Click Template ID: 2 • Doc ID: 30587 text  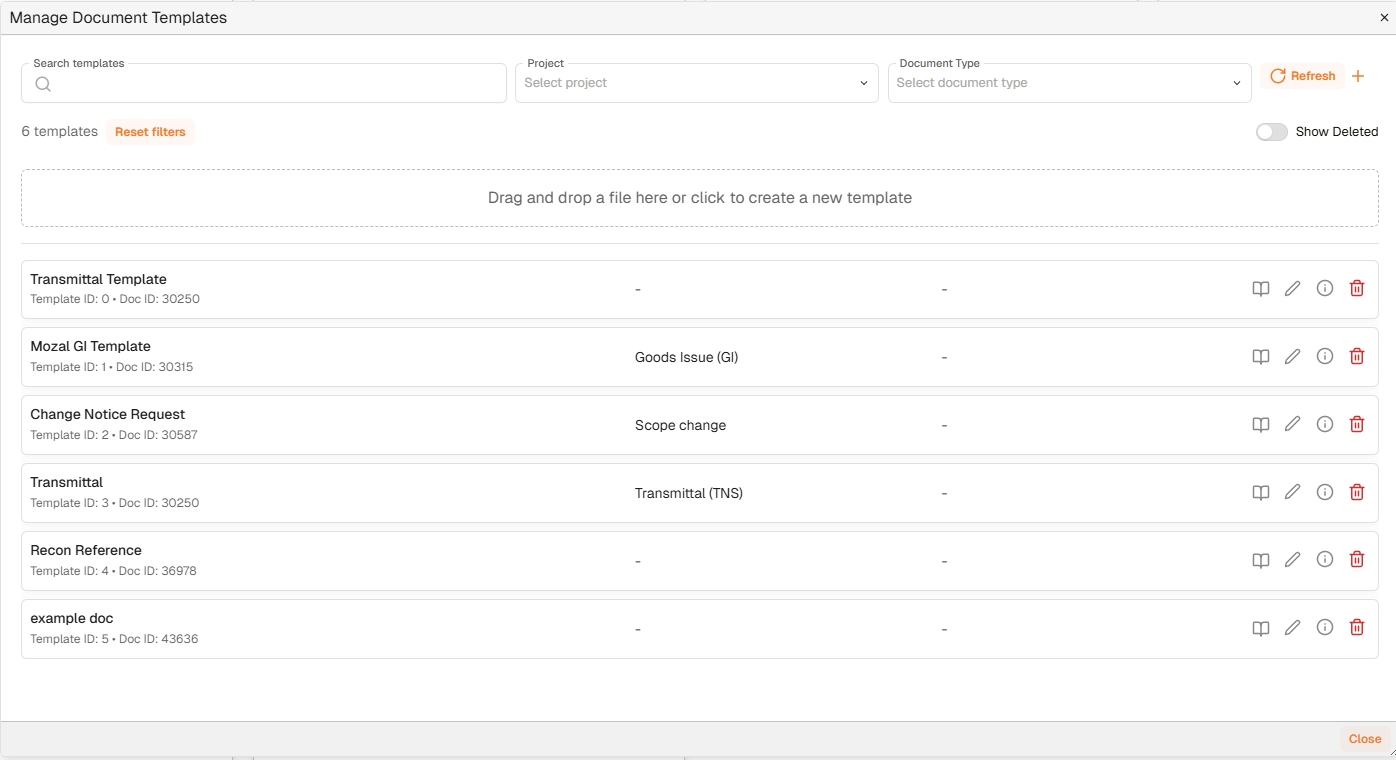(113, 435)
